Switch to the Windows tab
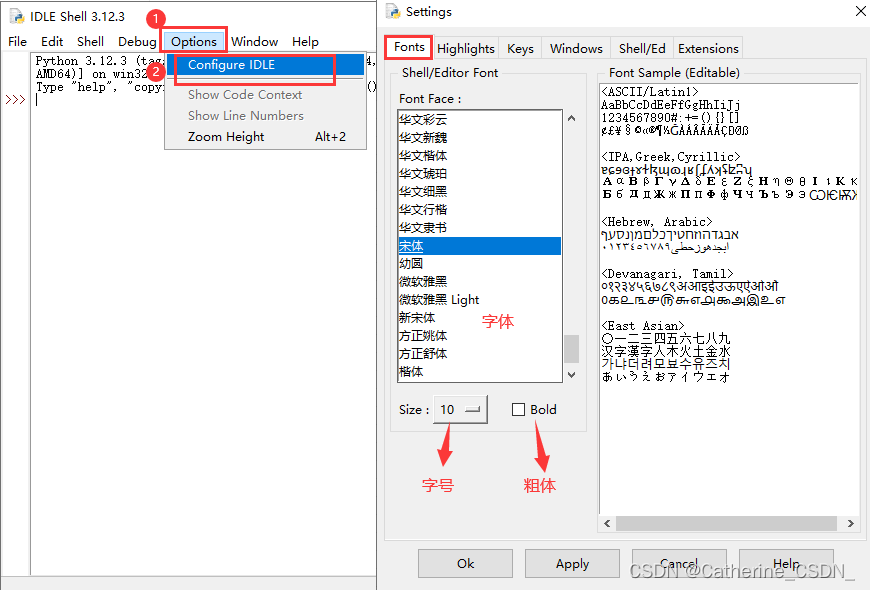The height and width of the screenshot is (590, 870). pyautogui.click(x=576, y=49)
